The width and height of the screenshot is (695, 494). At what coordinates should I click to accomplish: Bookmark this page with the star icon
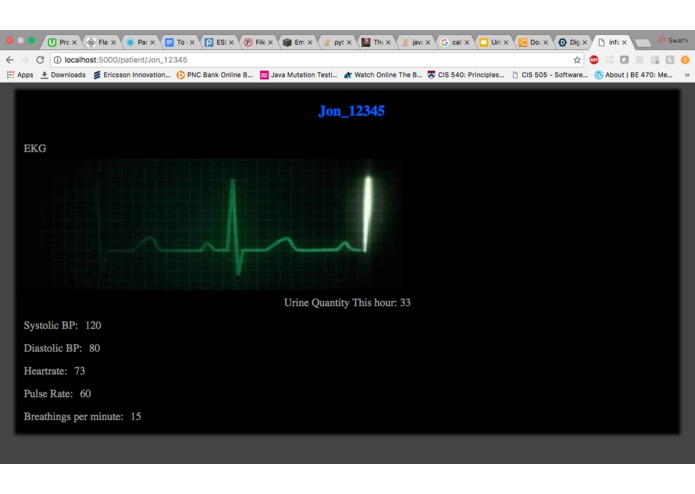577,60
